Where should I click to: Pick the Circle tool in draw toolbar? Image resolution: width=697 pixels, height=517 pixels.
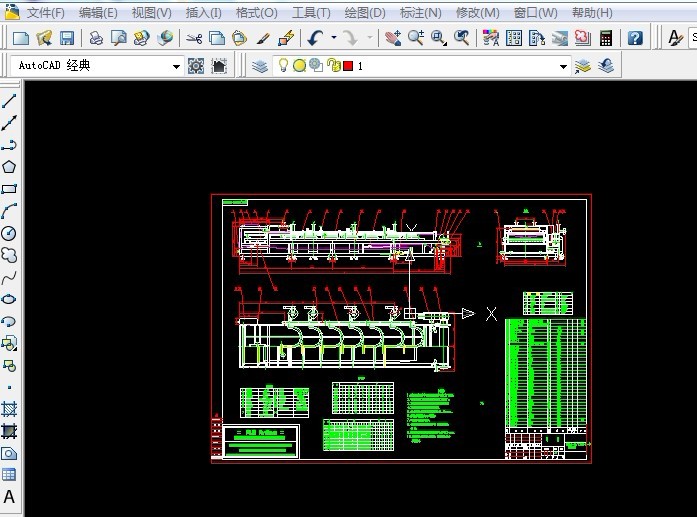click(x=9, y=233)
